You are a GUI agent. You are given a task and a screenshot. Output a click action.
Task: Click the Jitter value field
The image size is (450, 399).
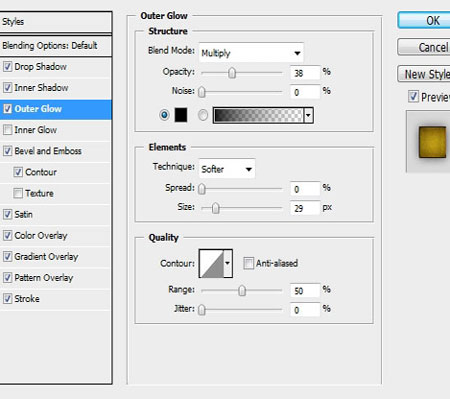point(305,310)
